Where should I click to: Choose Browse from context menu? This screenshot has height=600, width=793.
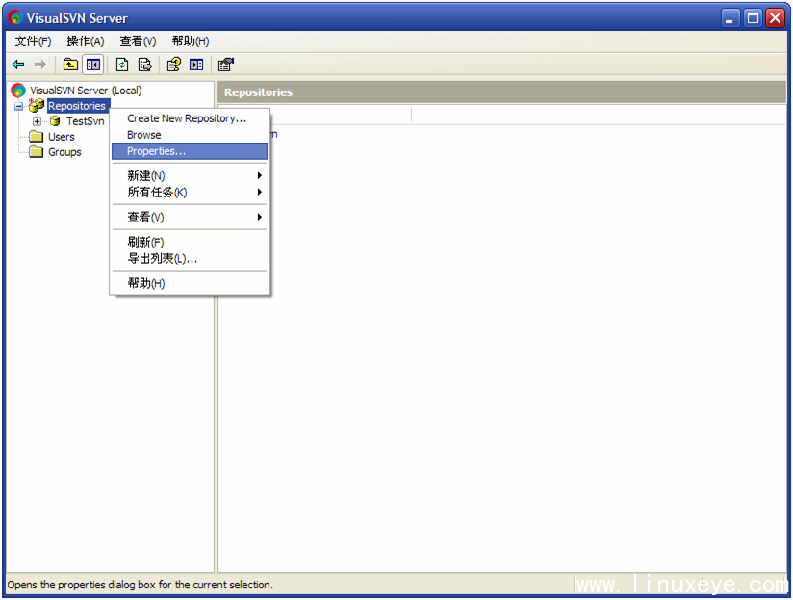coord(190,135)
